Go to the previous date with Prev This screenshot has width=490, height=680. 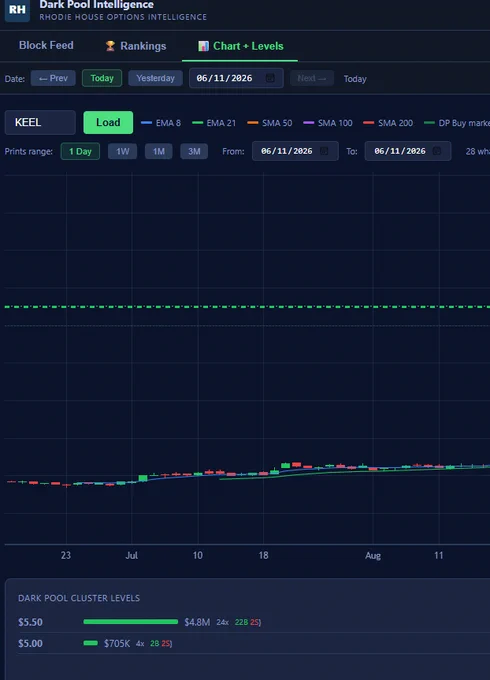[53, 78]
